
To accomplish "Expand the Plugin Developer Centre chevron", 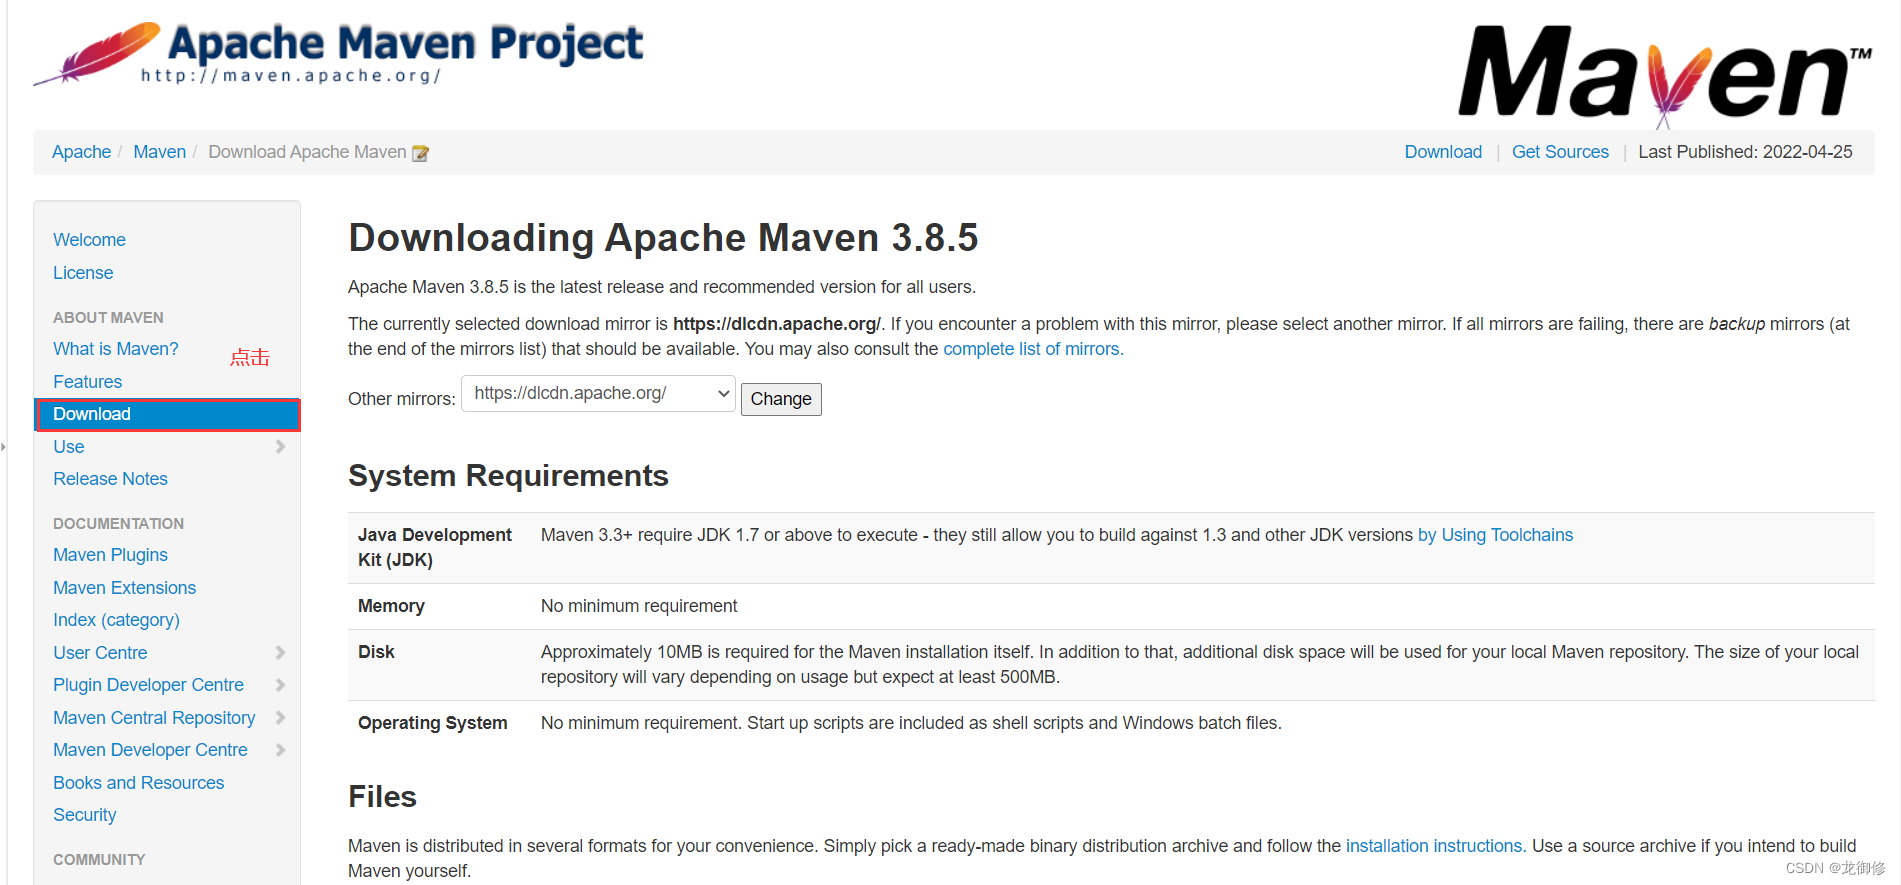I will pos(280,685).
